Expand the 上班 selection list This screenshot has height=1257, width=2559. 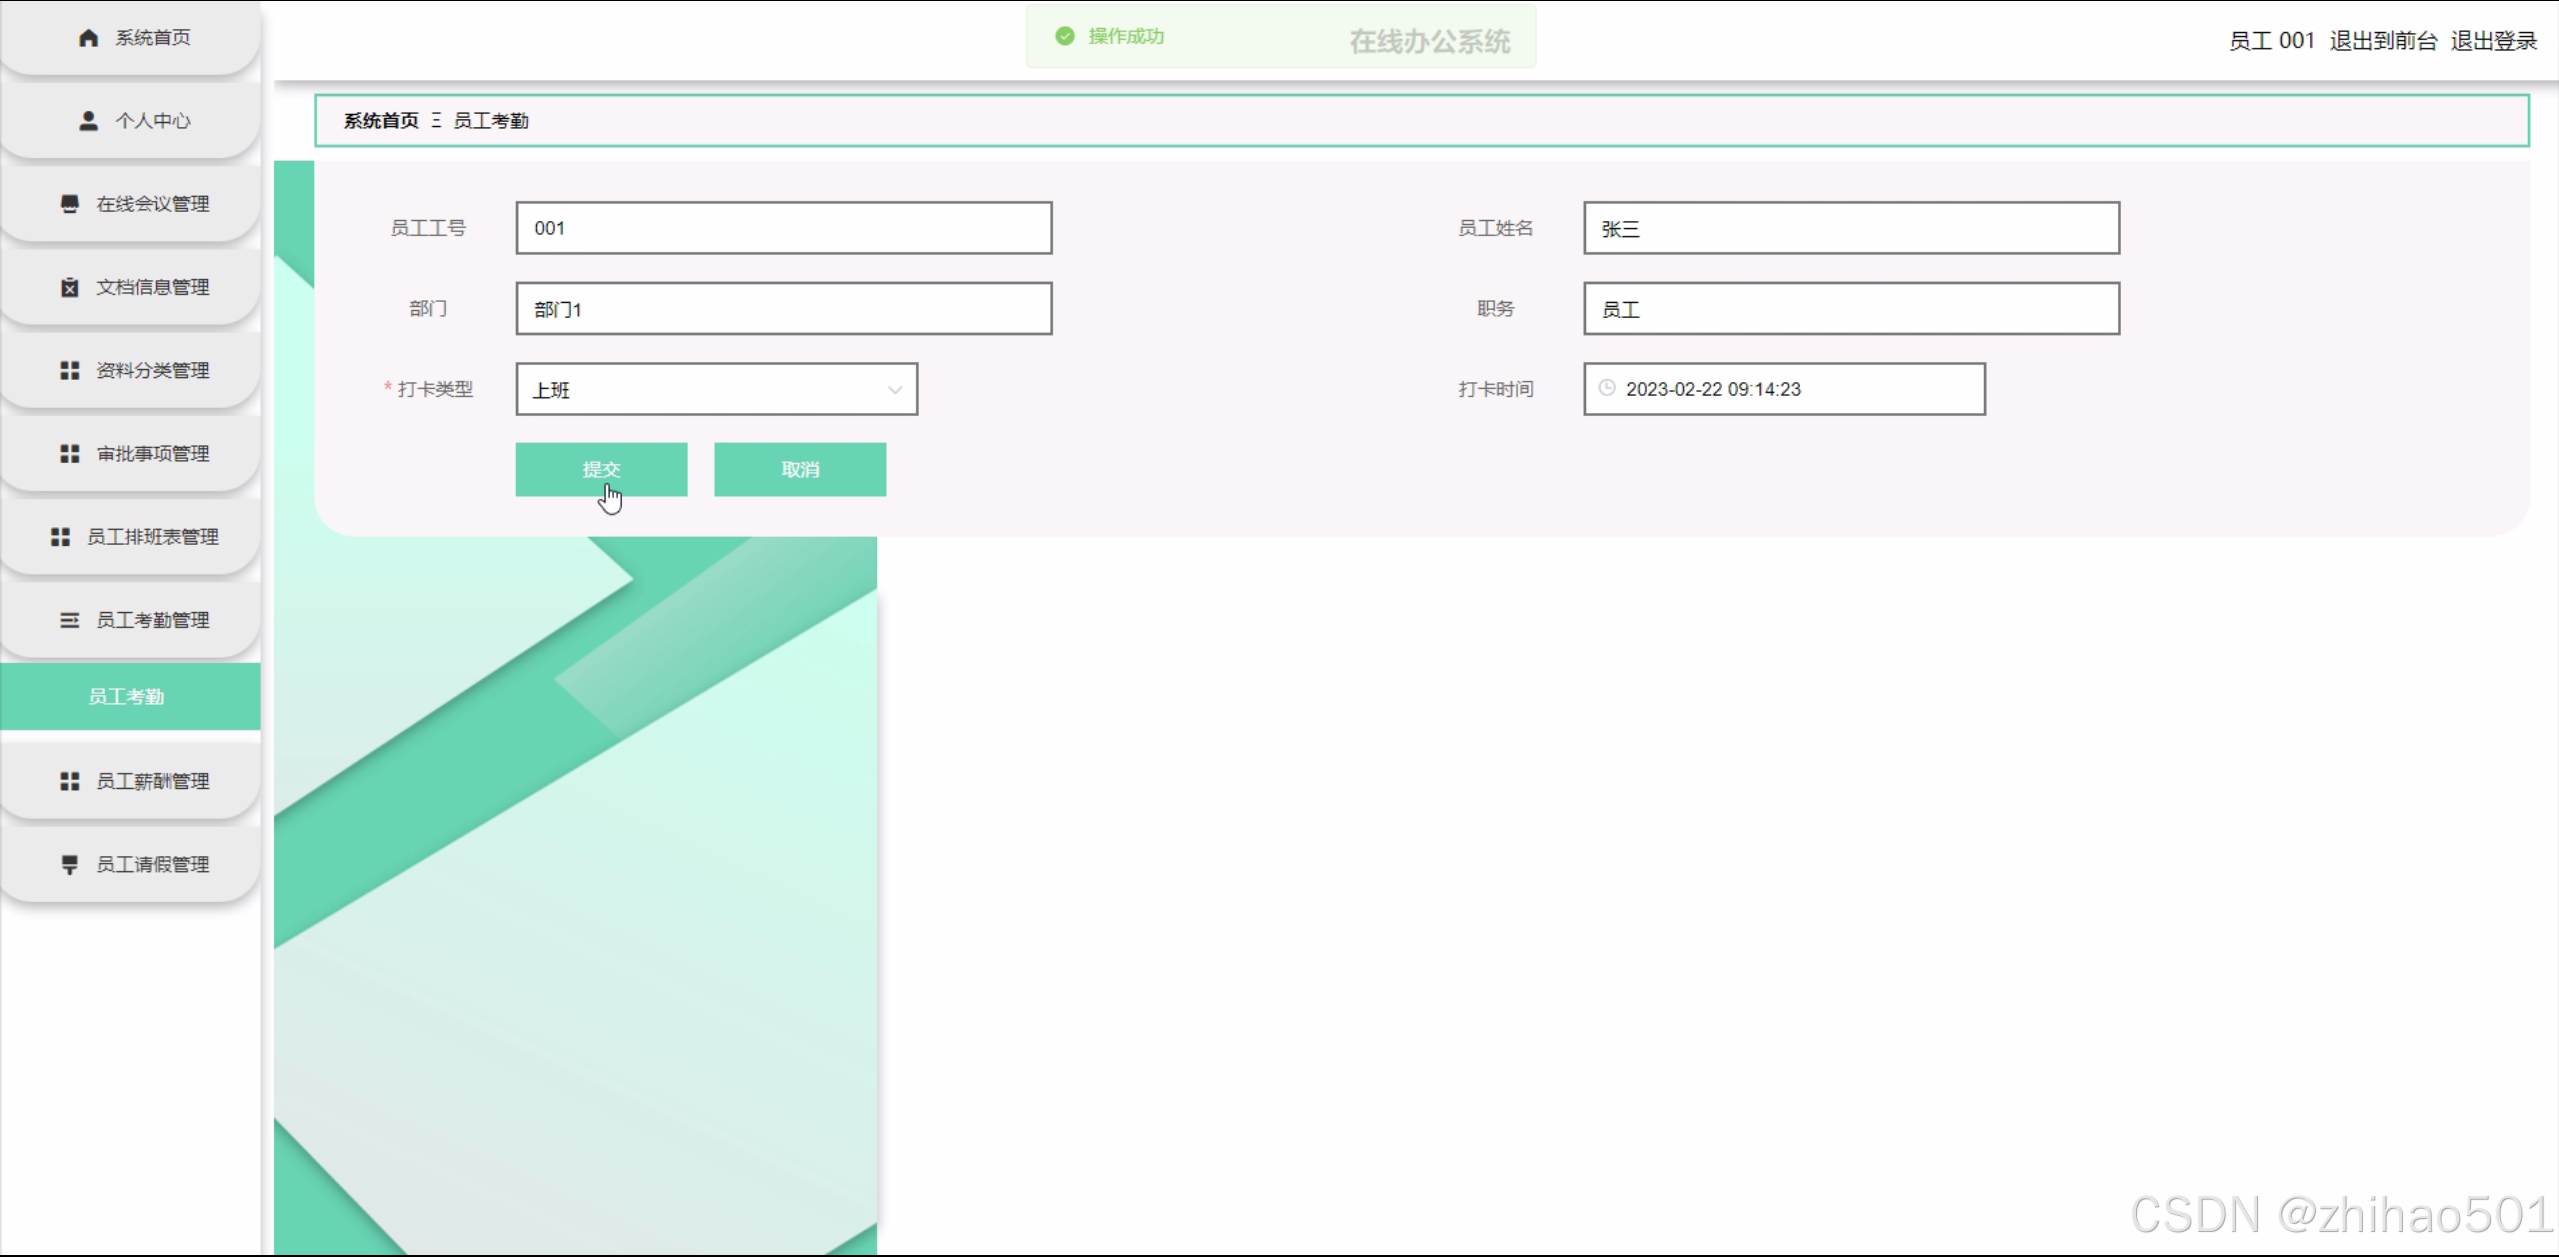[x=893, y=389]
